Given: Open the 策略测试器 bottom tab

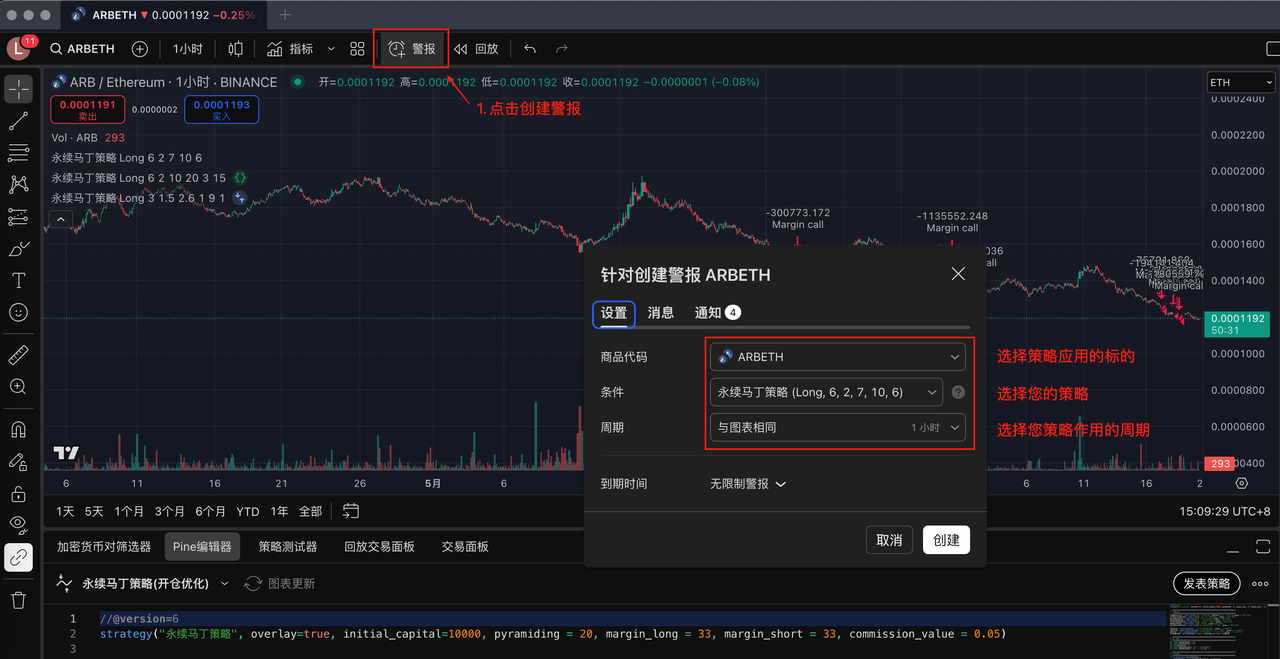Looking at the screenshot, I should pos(287,547).
